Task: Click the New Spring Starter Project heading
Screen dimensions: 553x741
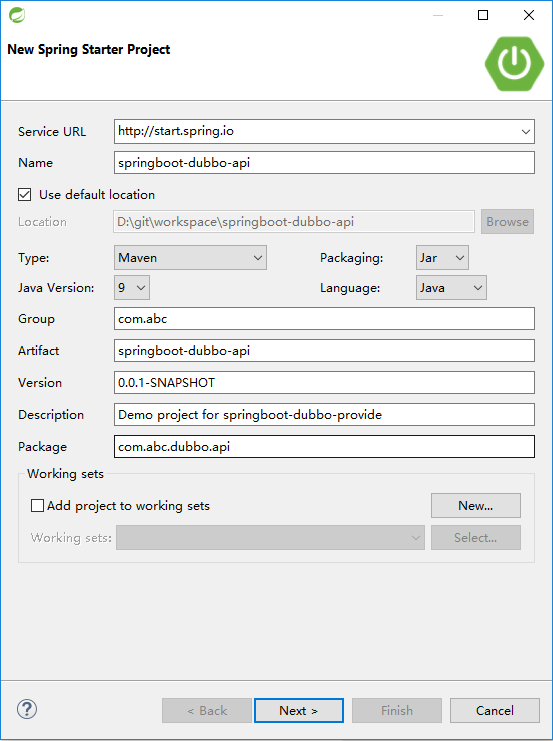Action: 89,50
